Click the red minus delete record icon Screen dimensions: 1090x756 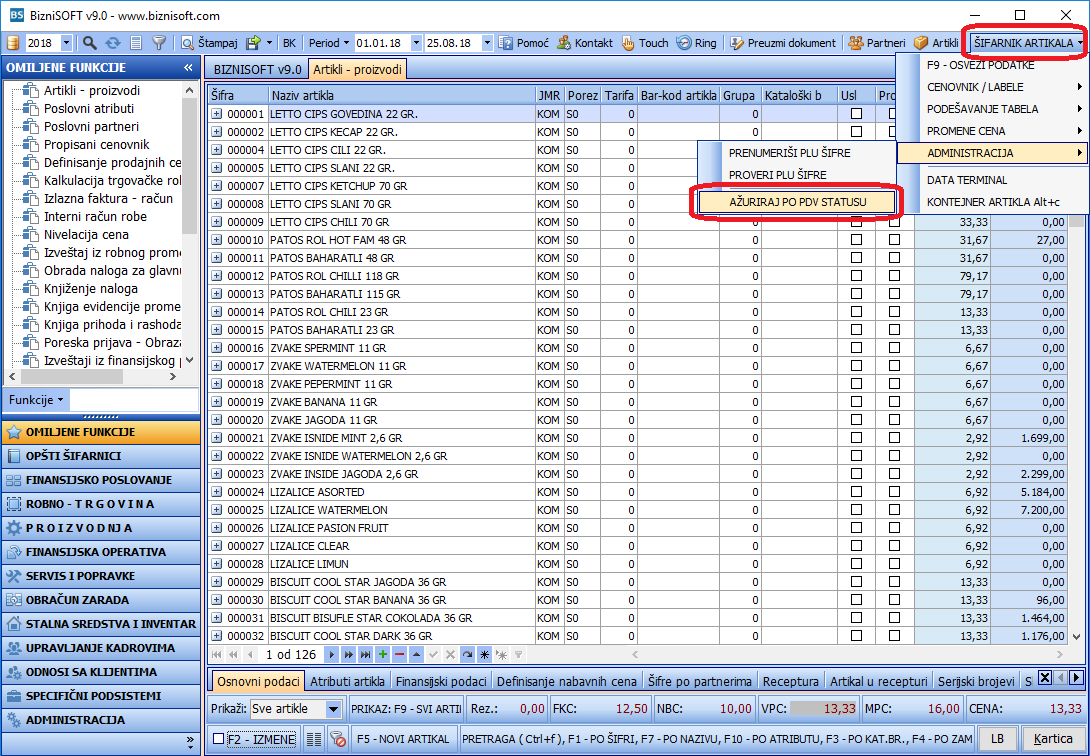point(399,655)
